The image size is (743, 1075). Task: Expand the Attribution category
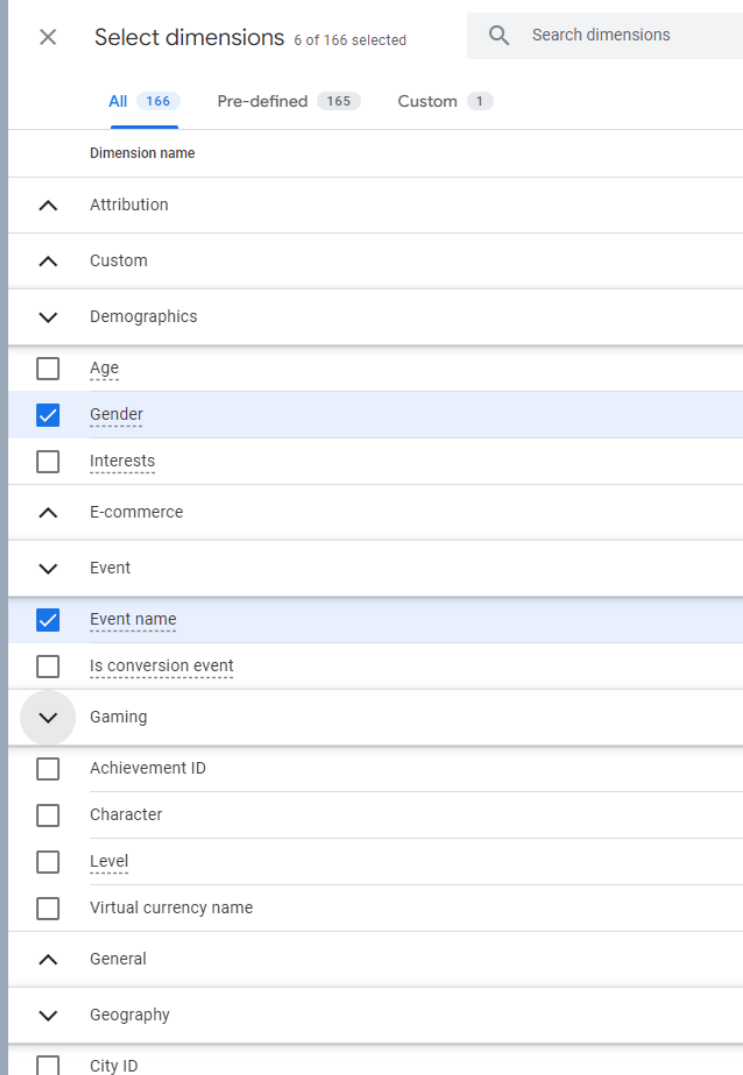[47, 205]
